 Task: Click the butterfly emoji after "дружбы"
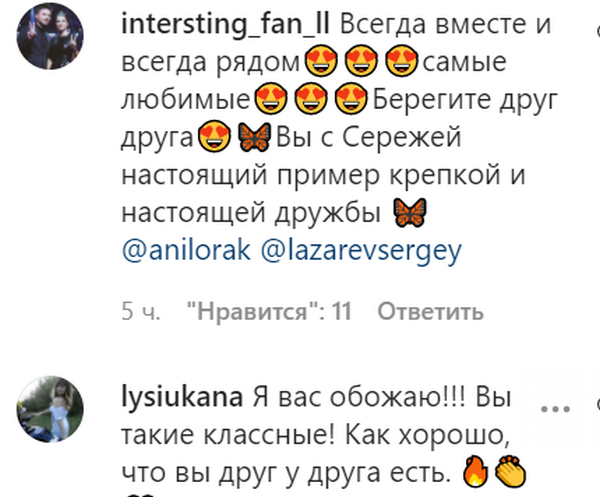click(x=410, y=212)
